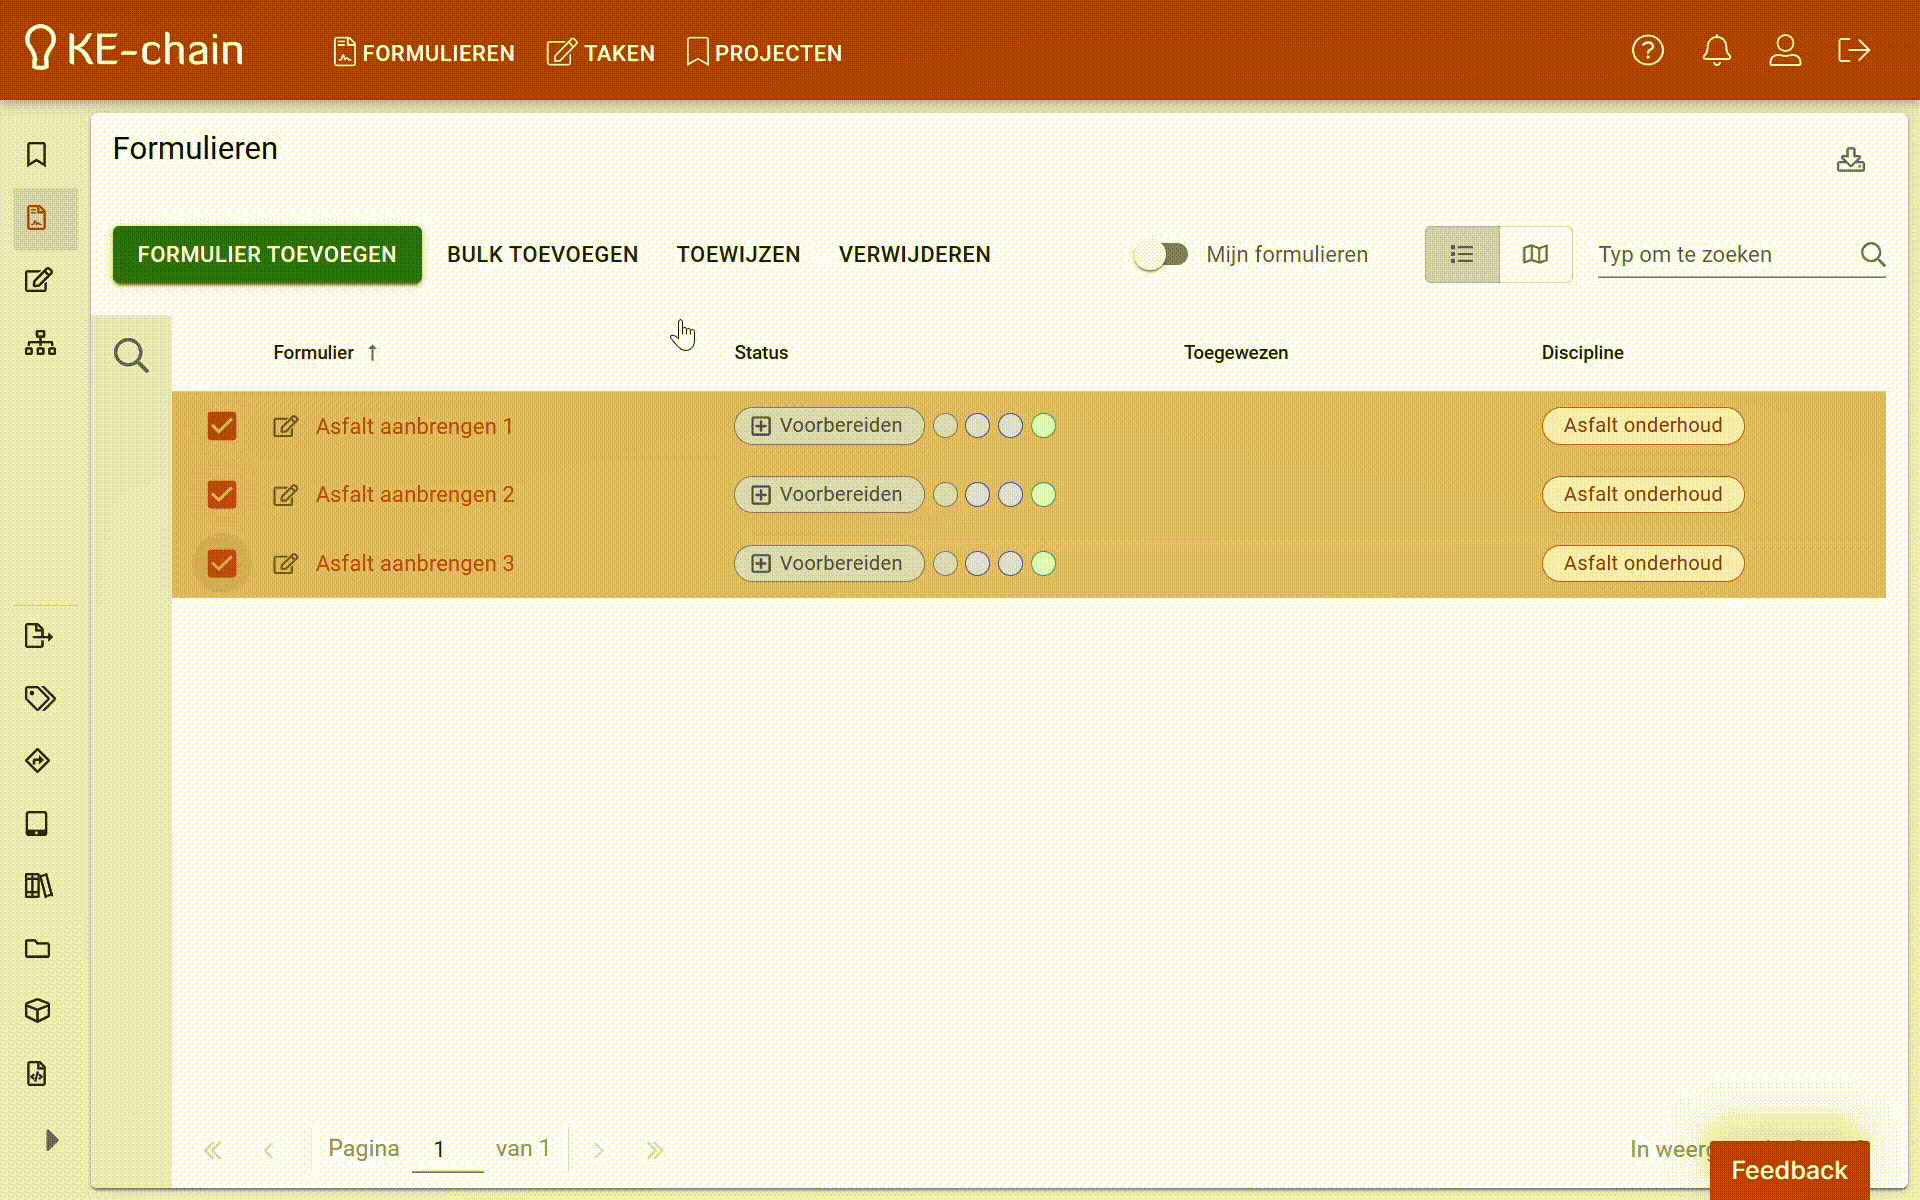Open the tags icon in sidebar
The width and height of the screenshot is (1920, 1200).
point(40,698)
